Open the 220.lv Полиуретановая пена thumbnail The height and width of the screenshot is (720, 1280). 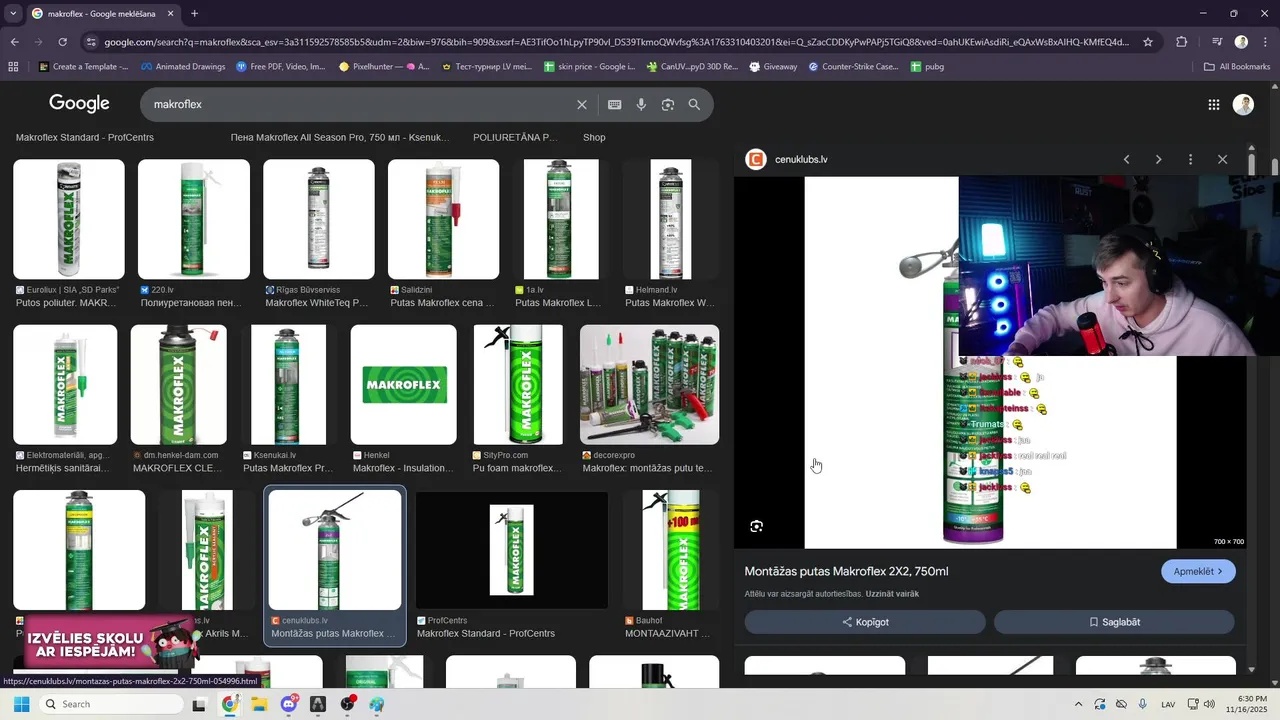[194, 219]
